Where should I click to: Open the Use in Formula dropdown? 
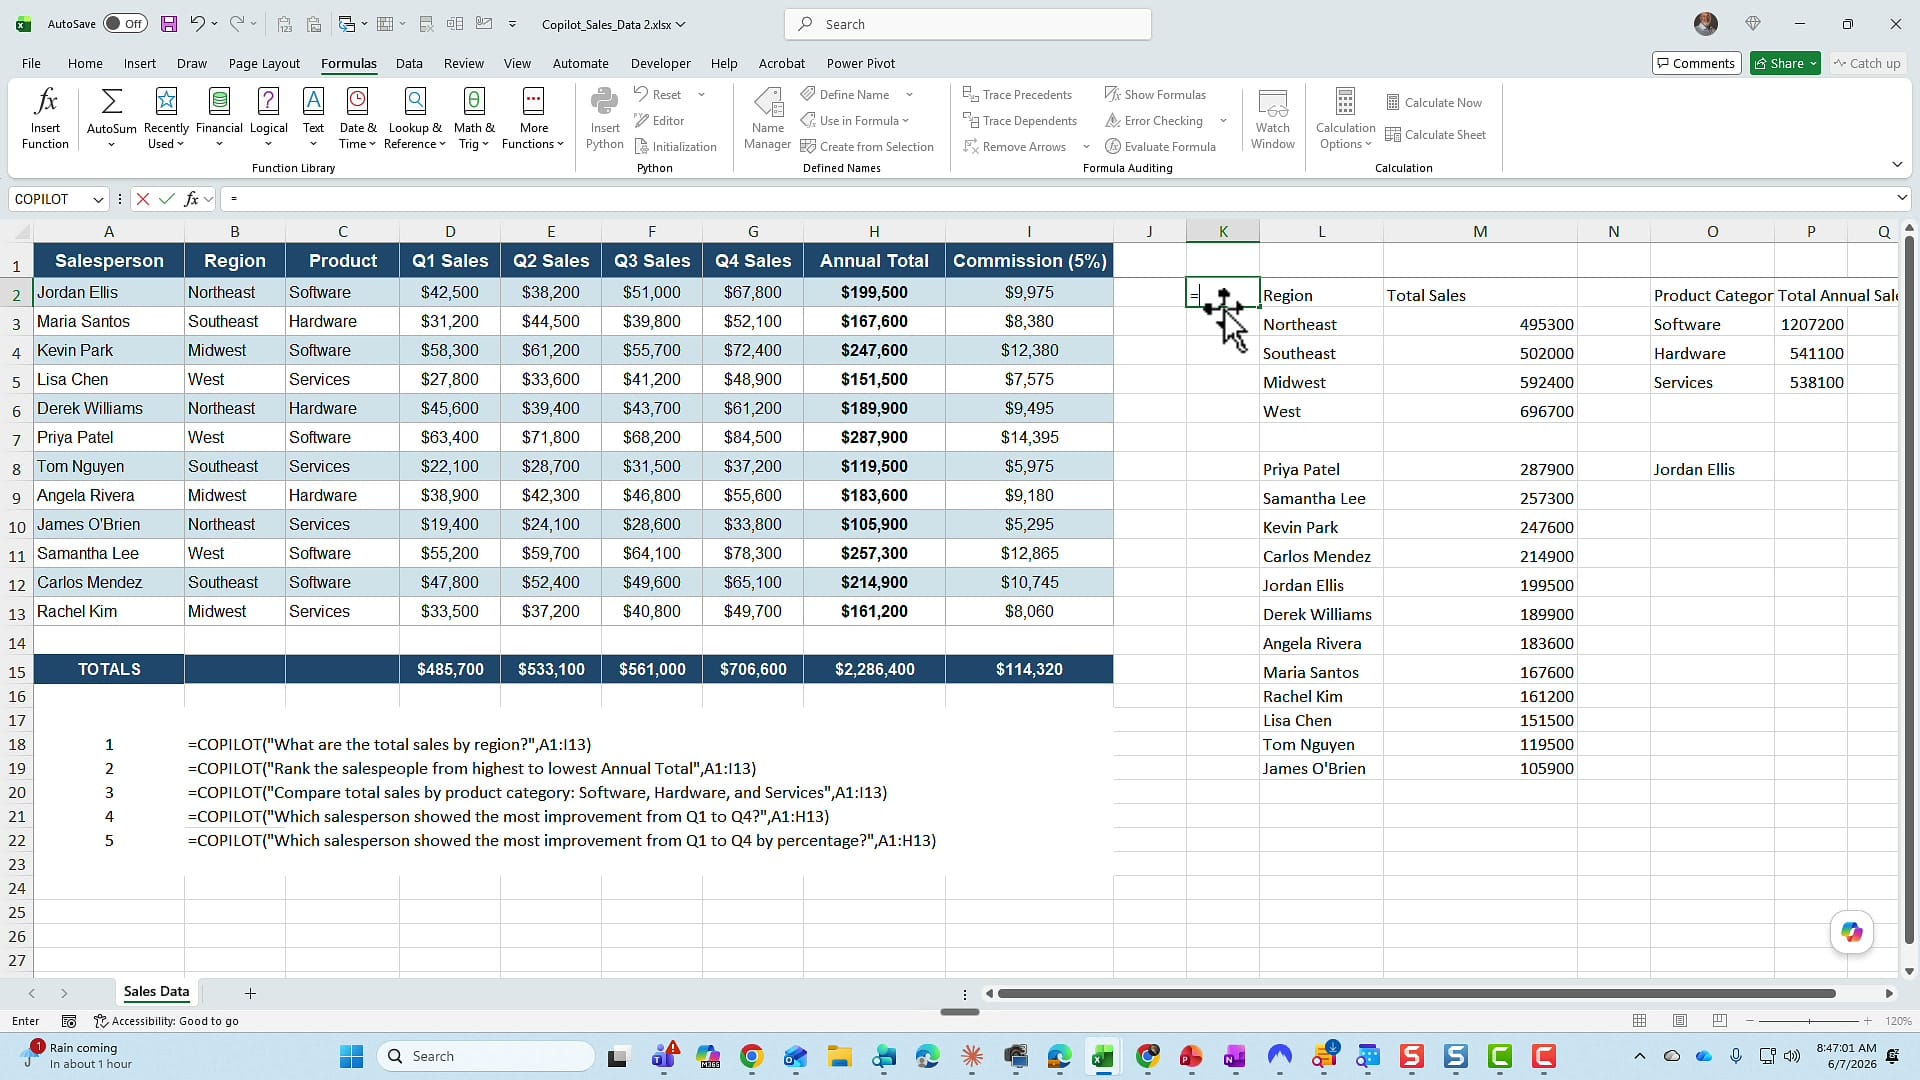pos(855,120)
